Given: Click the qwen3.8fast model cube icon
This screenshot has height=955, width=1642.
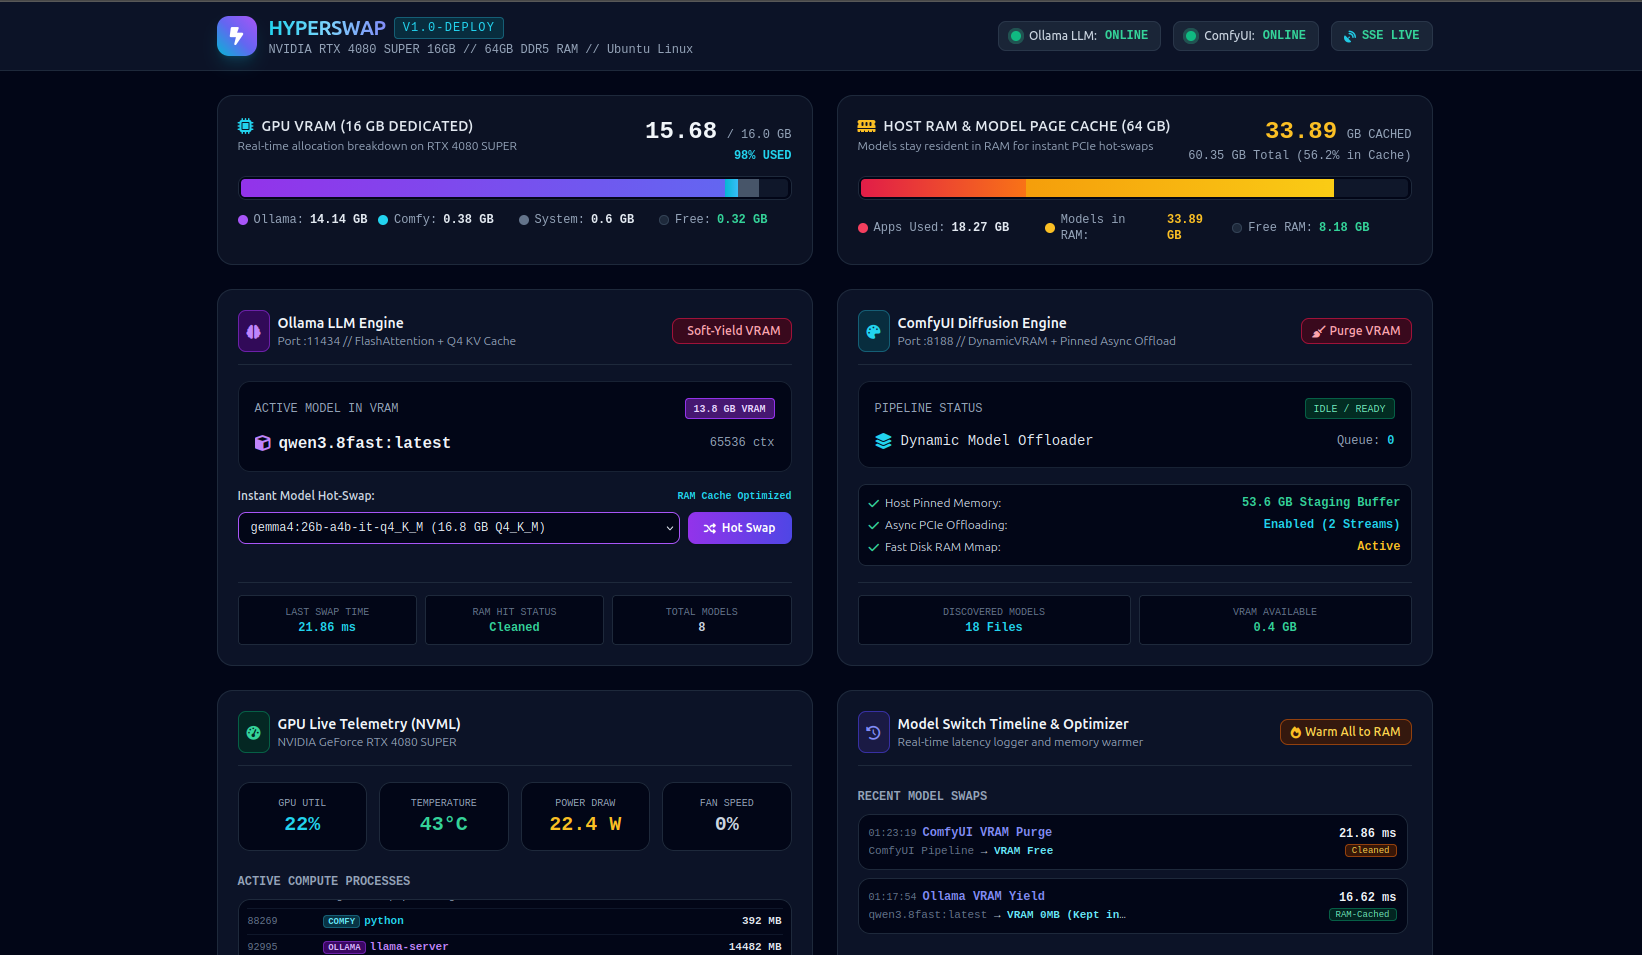Looking at the screenshot, I should tap(263, 443).
